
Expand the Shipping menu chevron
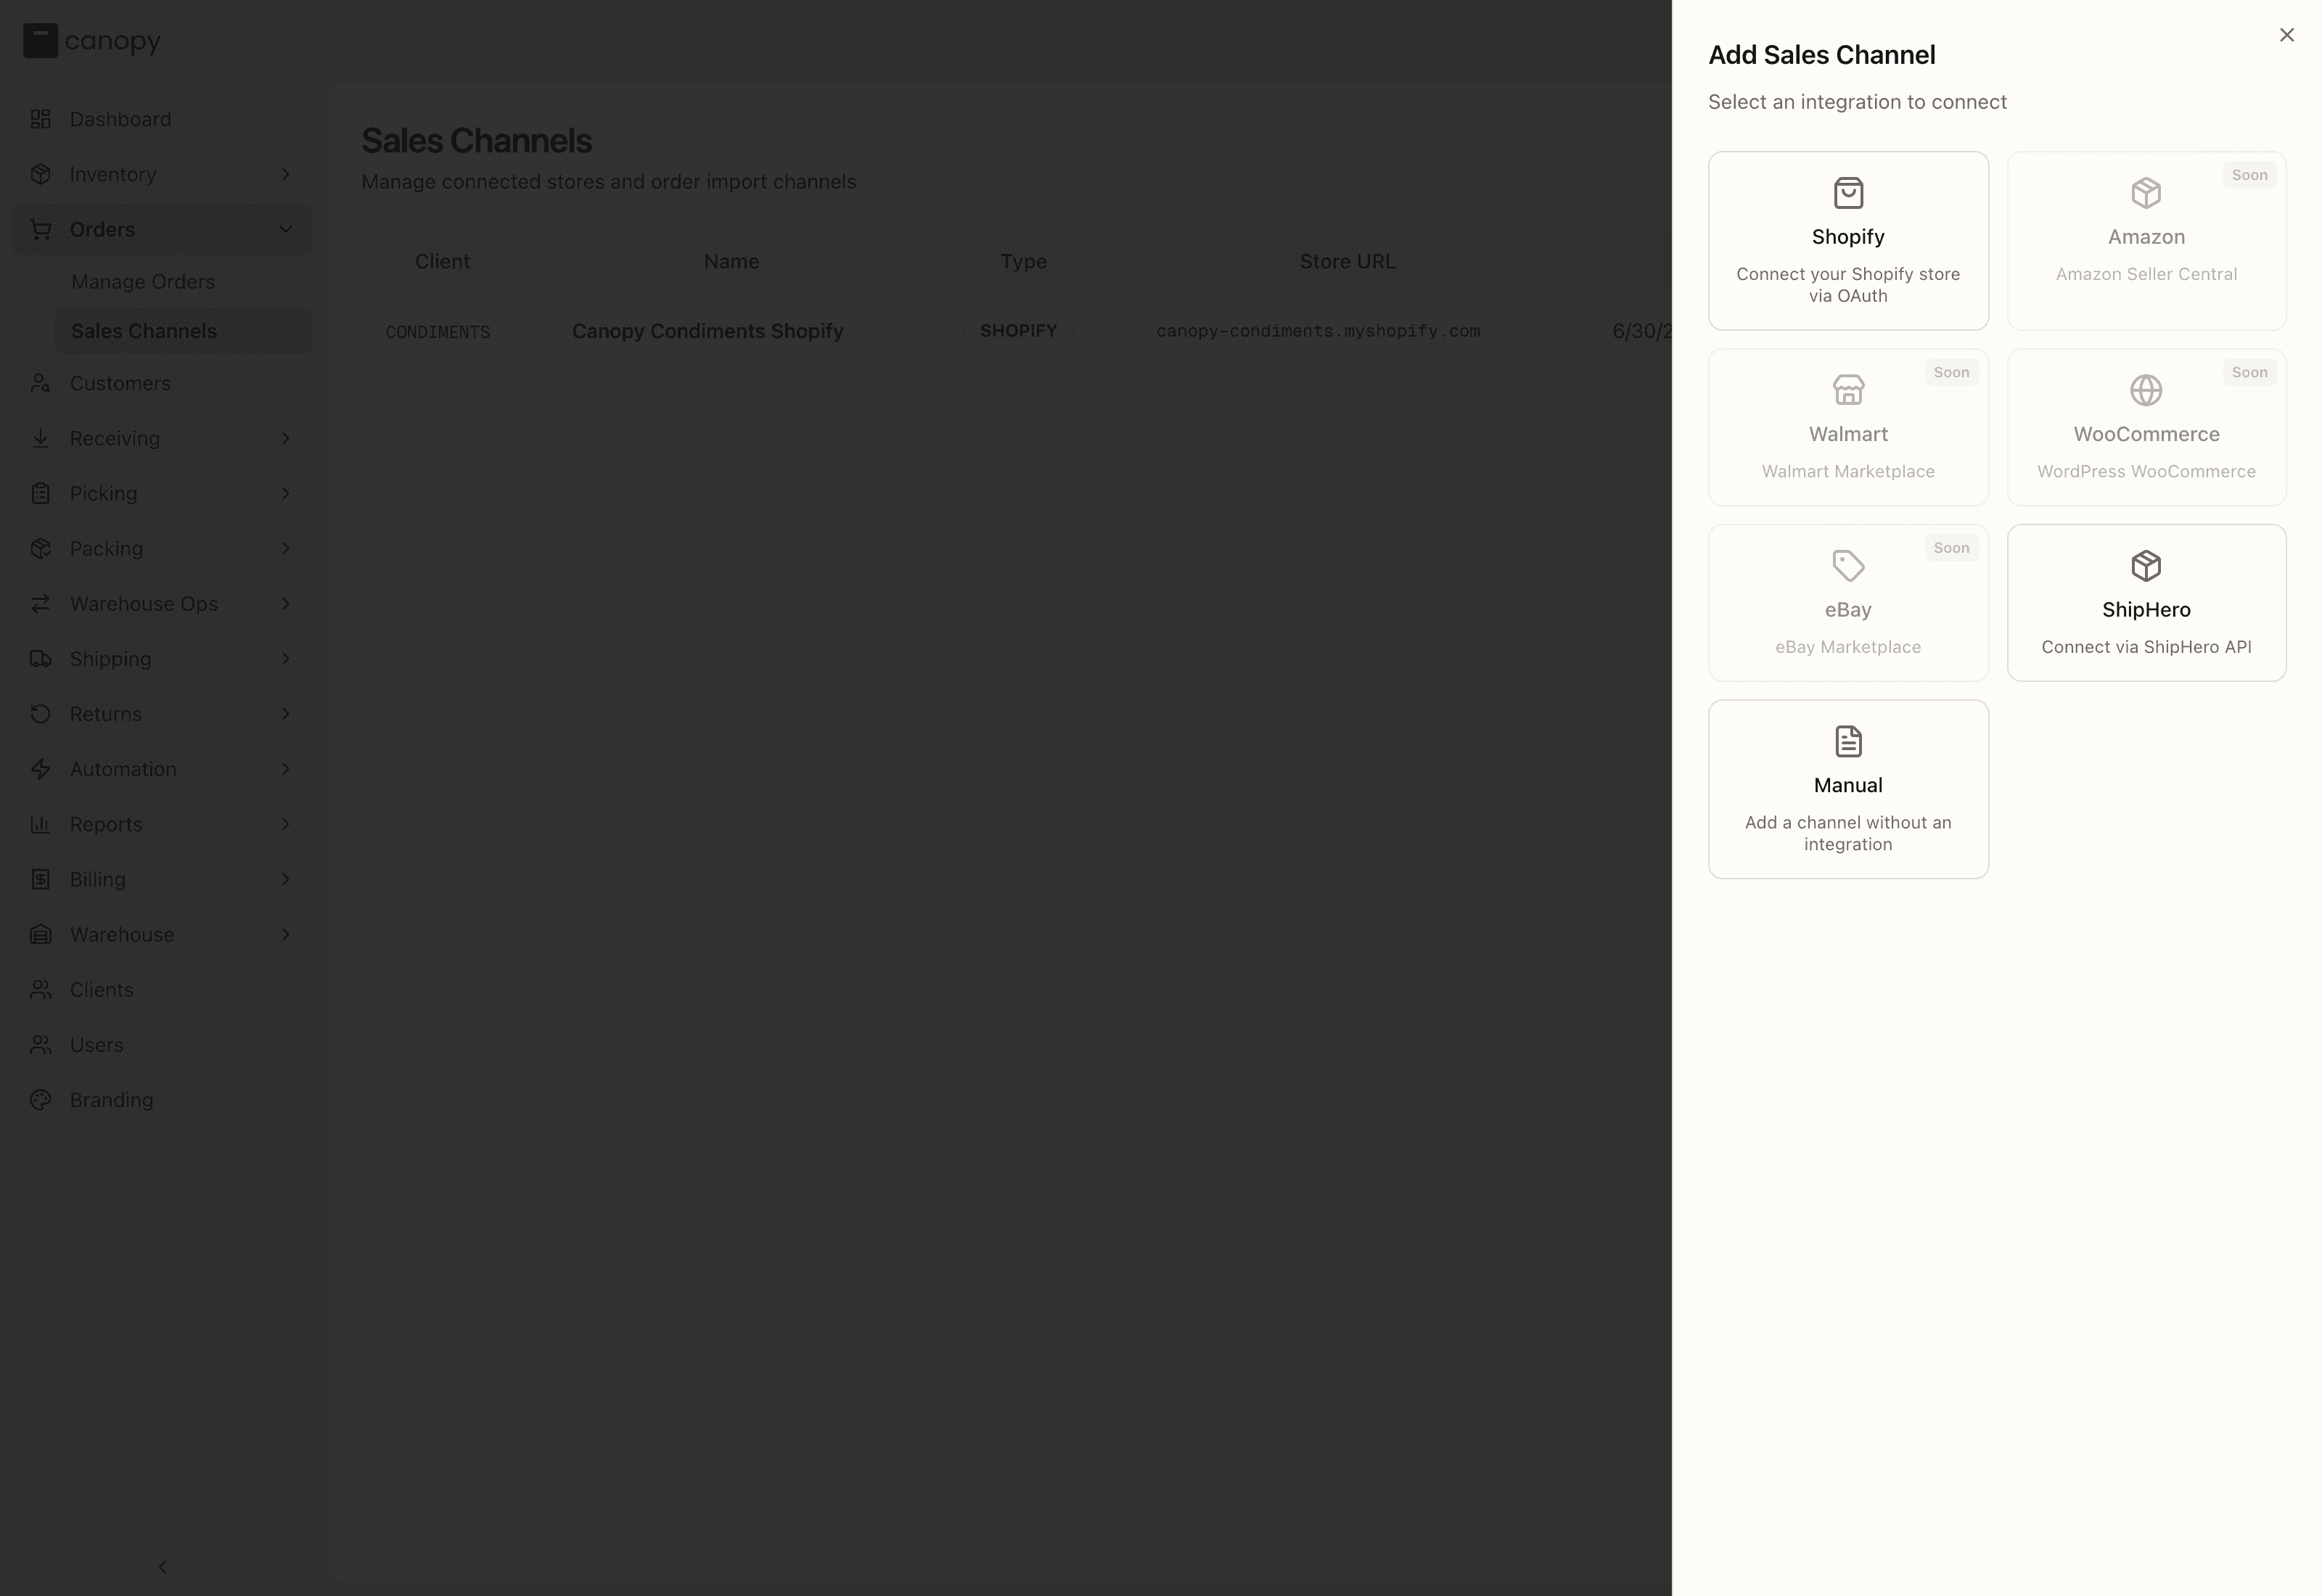coord(285,658)
